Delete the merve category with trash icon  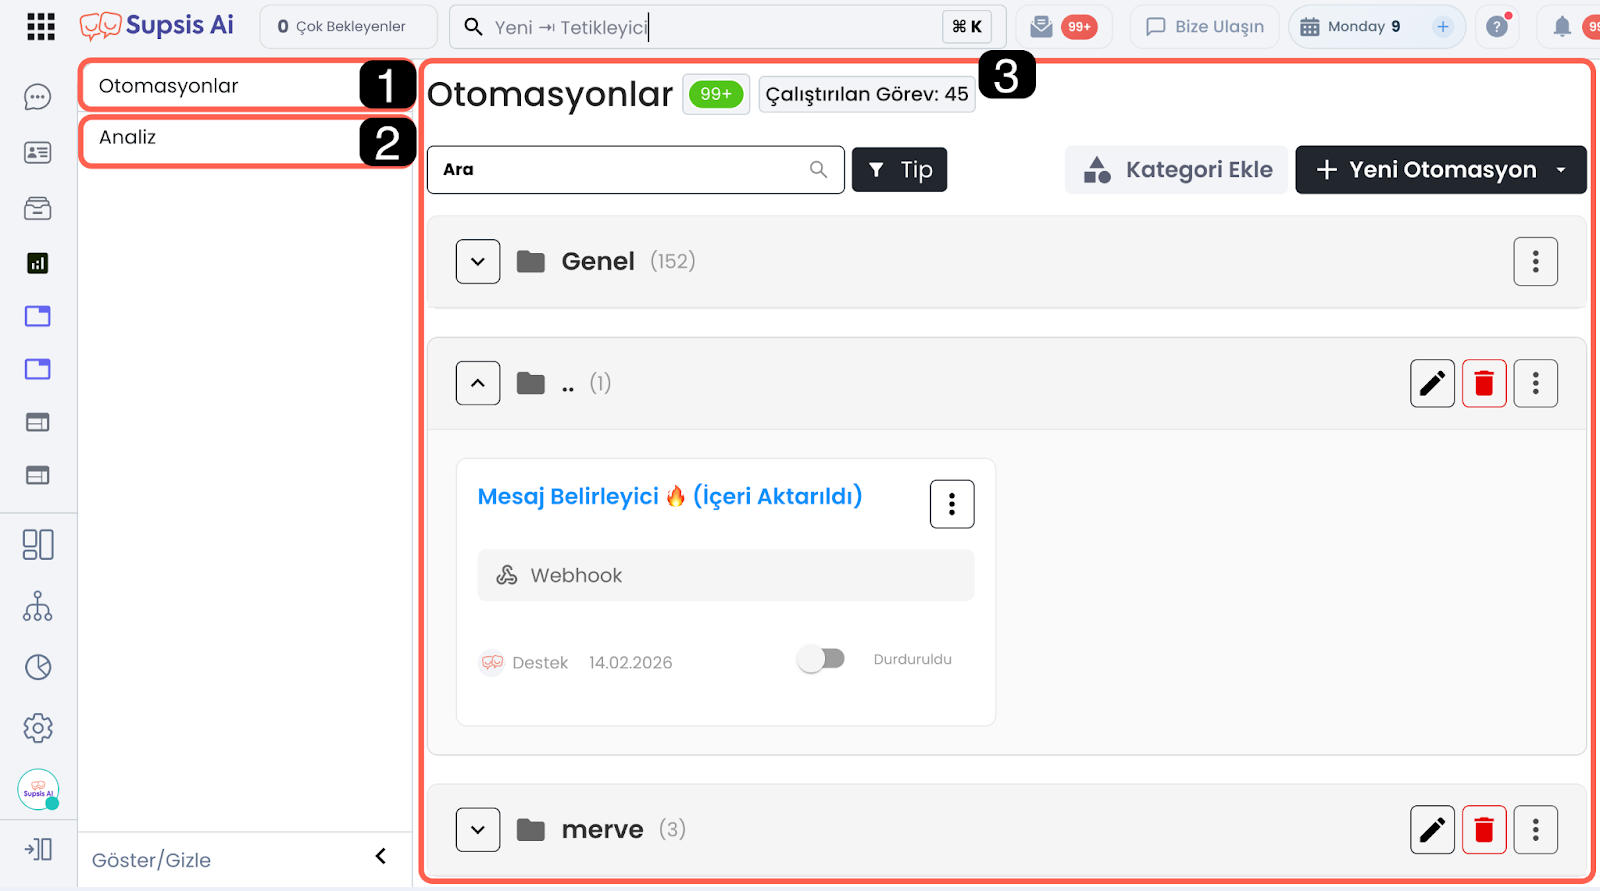pyautogui.click(x=1484, y=830)
